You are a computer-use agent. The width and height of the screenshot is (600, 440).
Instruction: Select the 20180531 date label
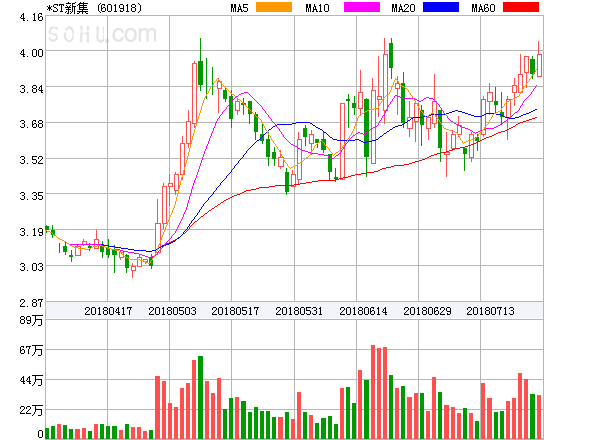click(x=299, y=311)
